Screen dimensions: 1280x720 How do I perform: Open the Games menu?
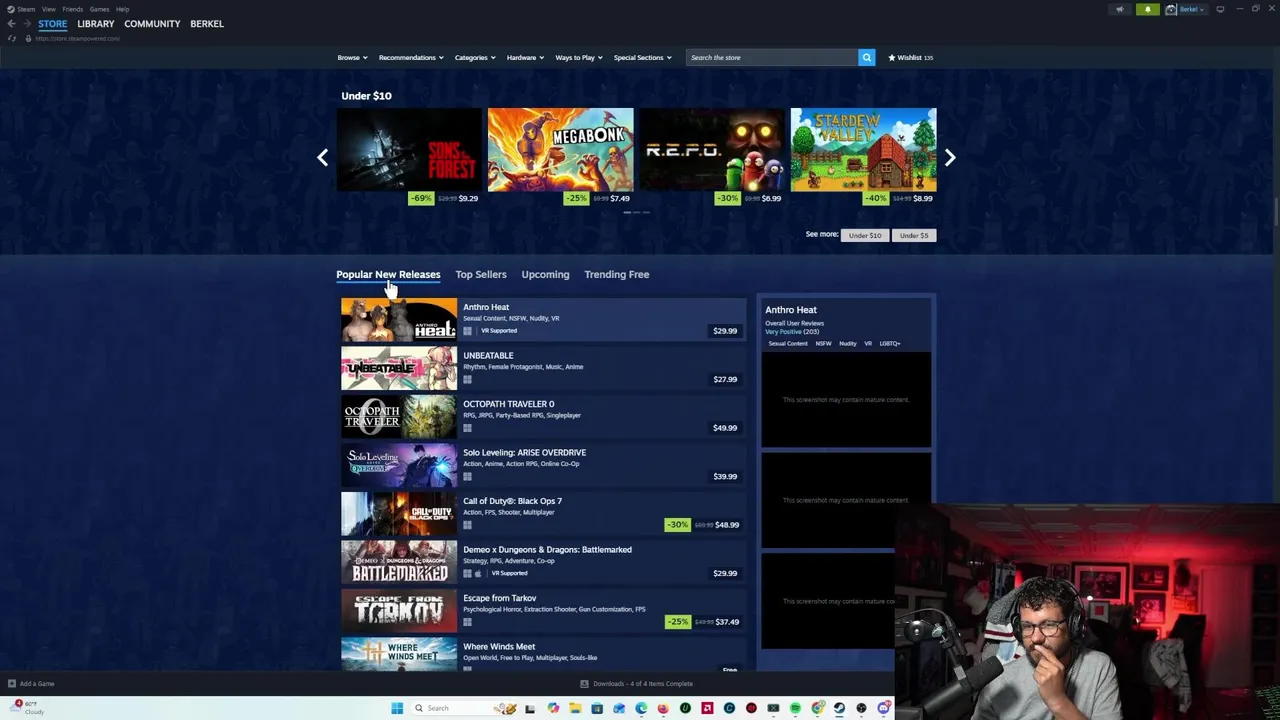99,9
